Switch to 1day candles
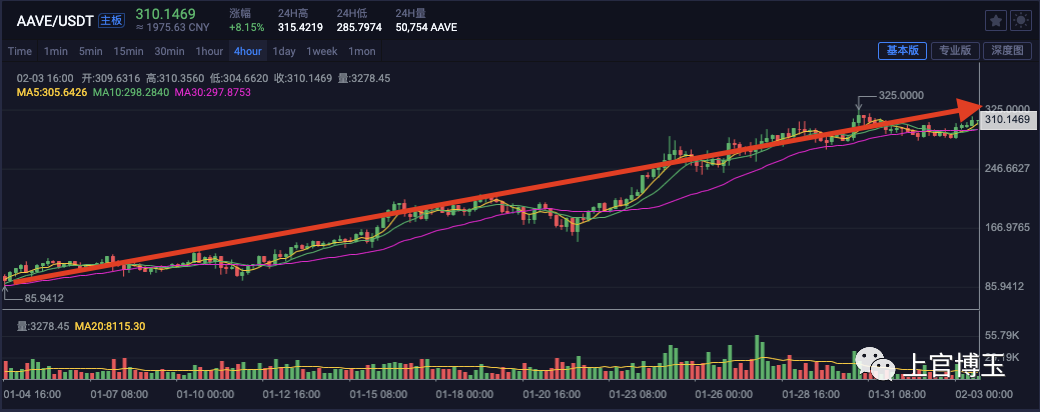1040x412 pixels. [284, 51]
